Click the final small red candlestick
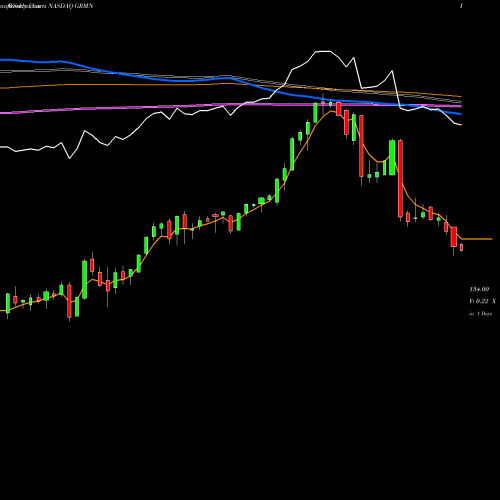500x500 pixels. (x=462, y=247)
